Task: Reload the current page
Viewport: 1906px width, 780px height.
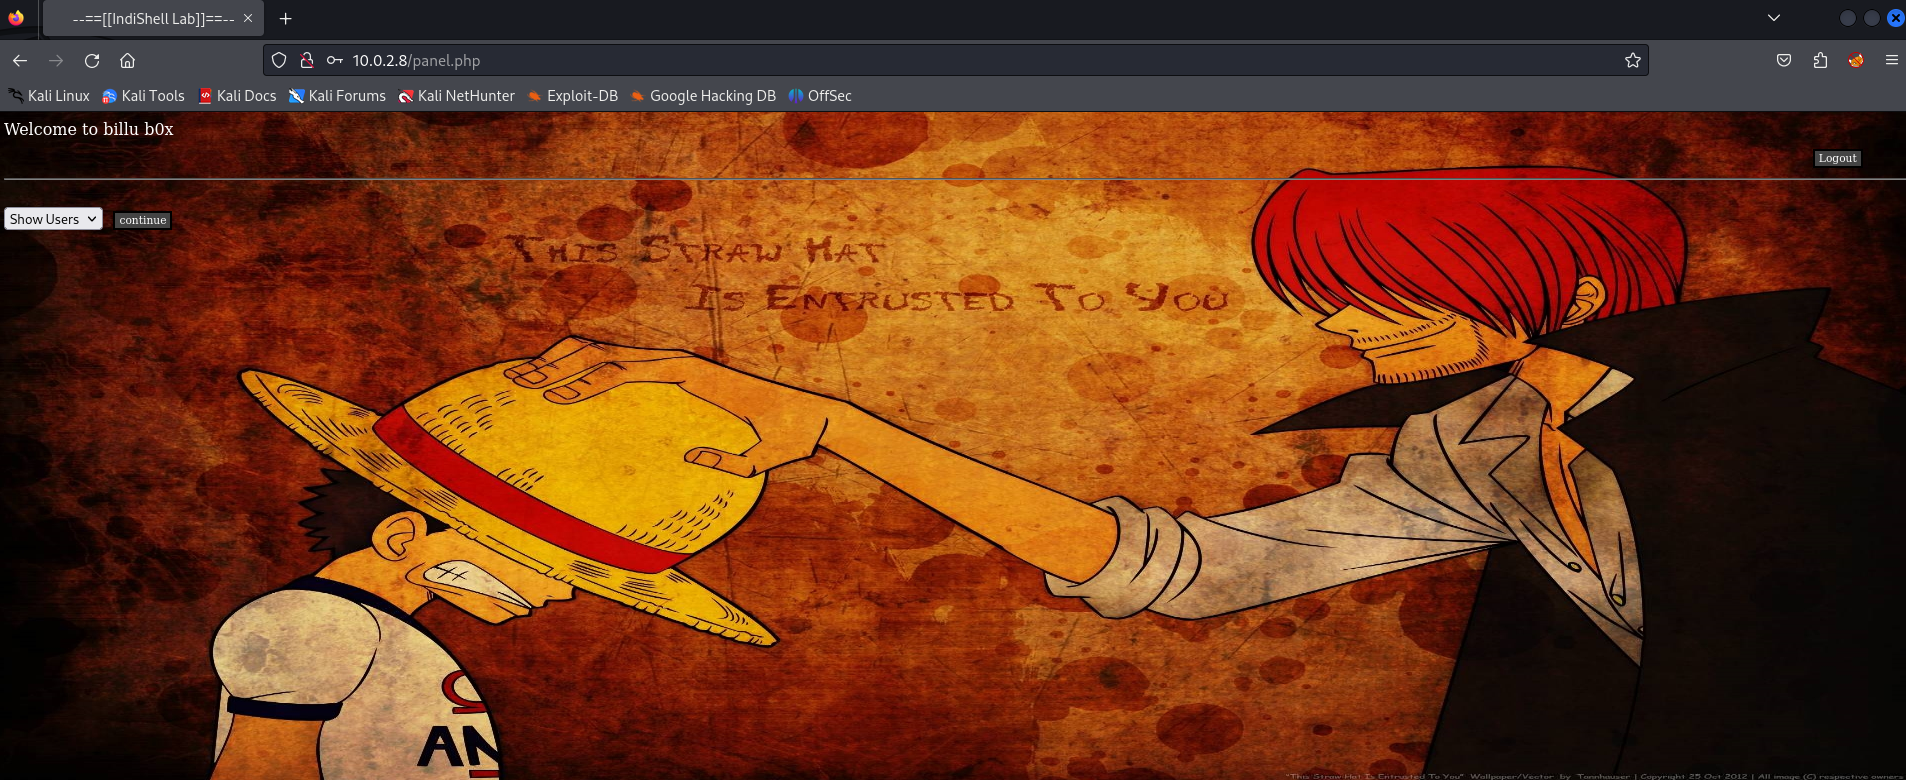Action: click(x=92, y=60)
